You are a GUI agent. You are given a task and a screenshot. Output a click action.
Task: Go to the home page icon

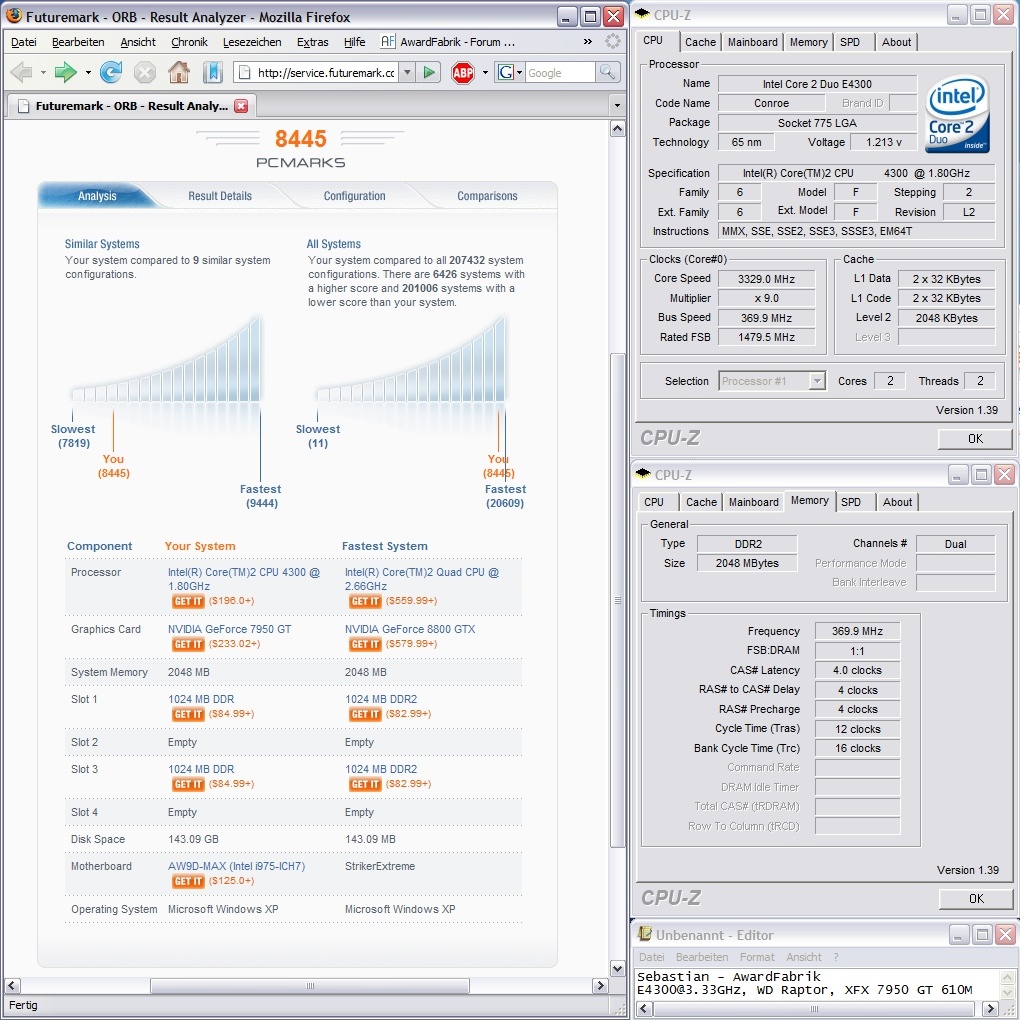(x=179, y=72)
